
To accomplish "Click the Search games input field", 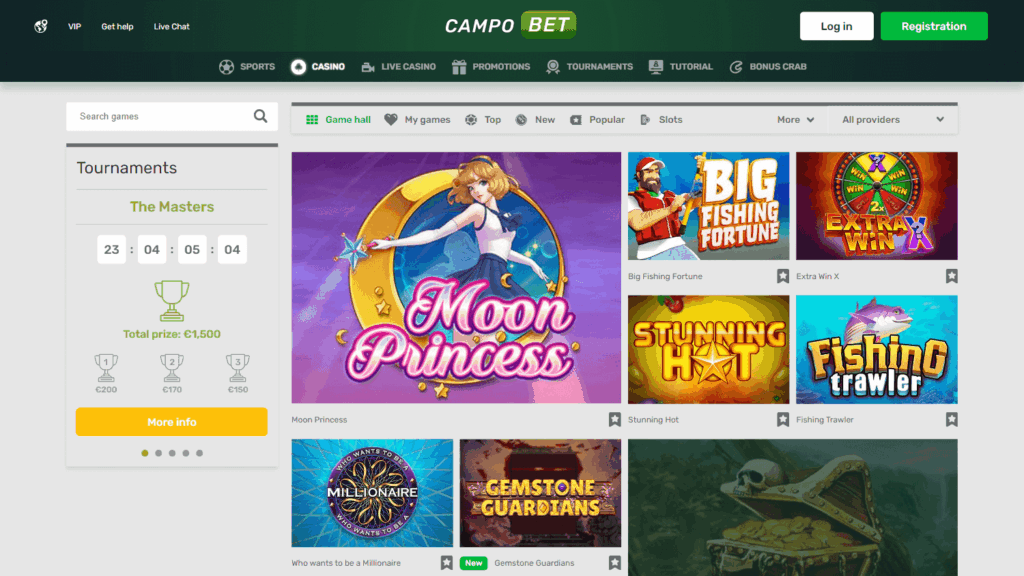I will [160, 116].
